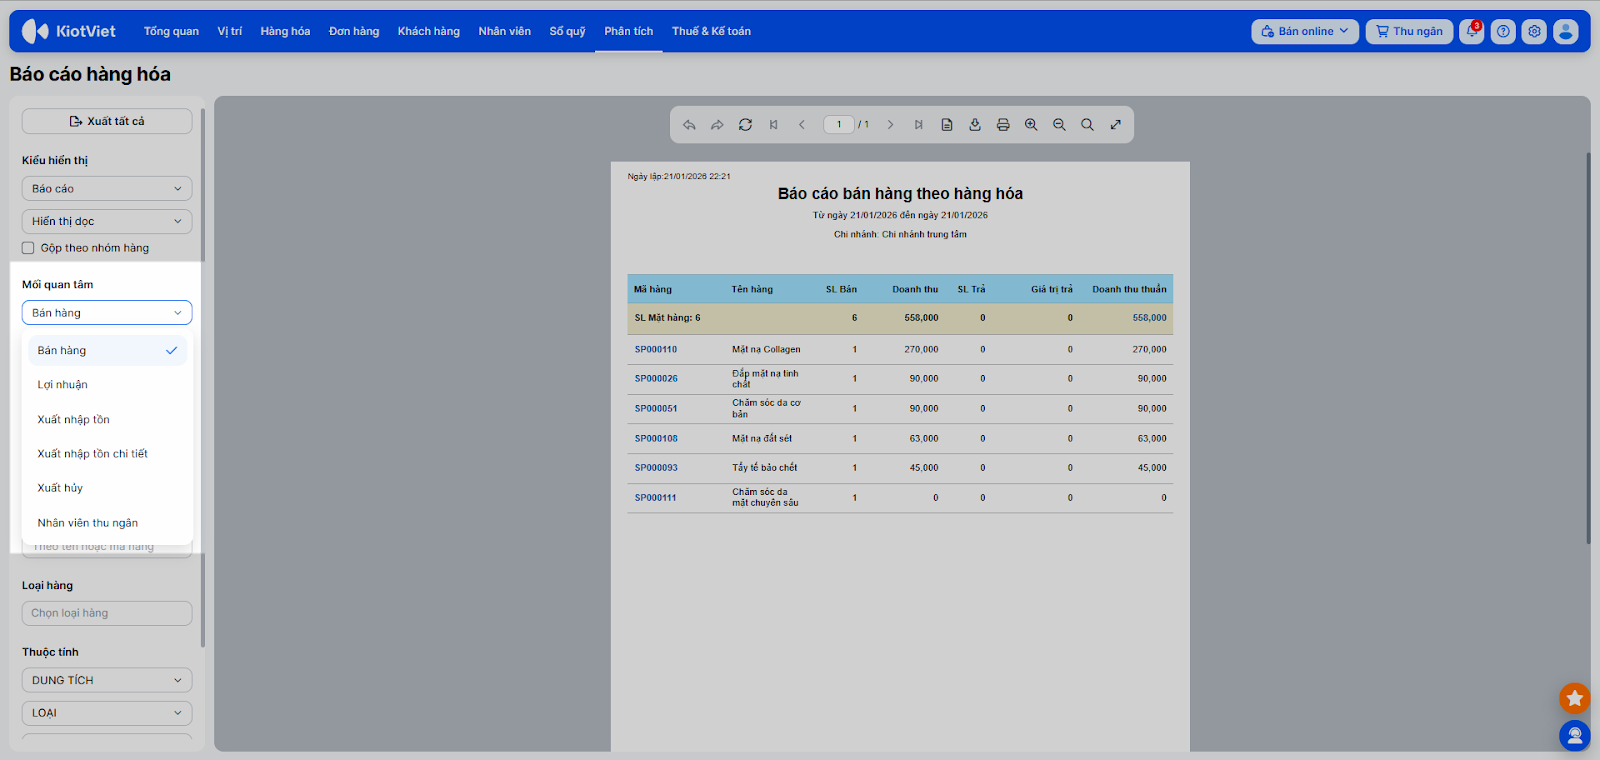
Task: Open the settings gear in header
Action: click(1534, 32)
